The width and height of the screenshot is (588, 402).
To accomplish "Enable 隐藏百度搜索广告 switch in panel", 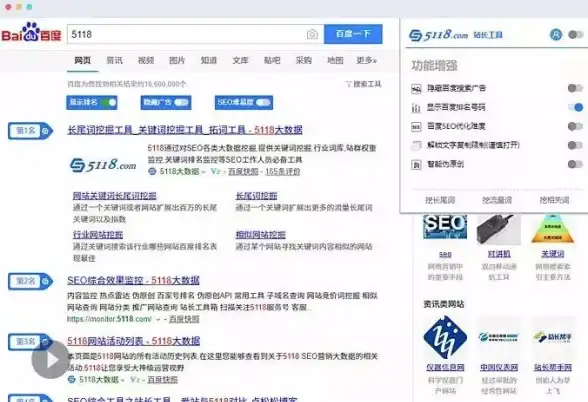I will click(x=575, y=88).
